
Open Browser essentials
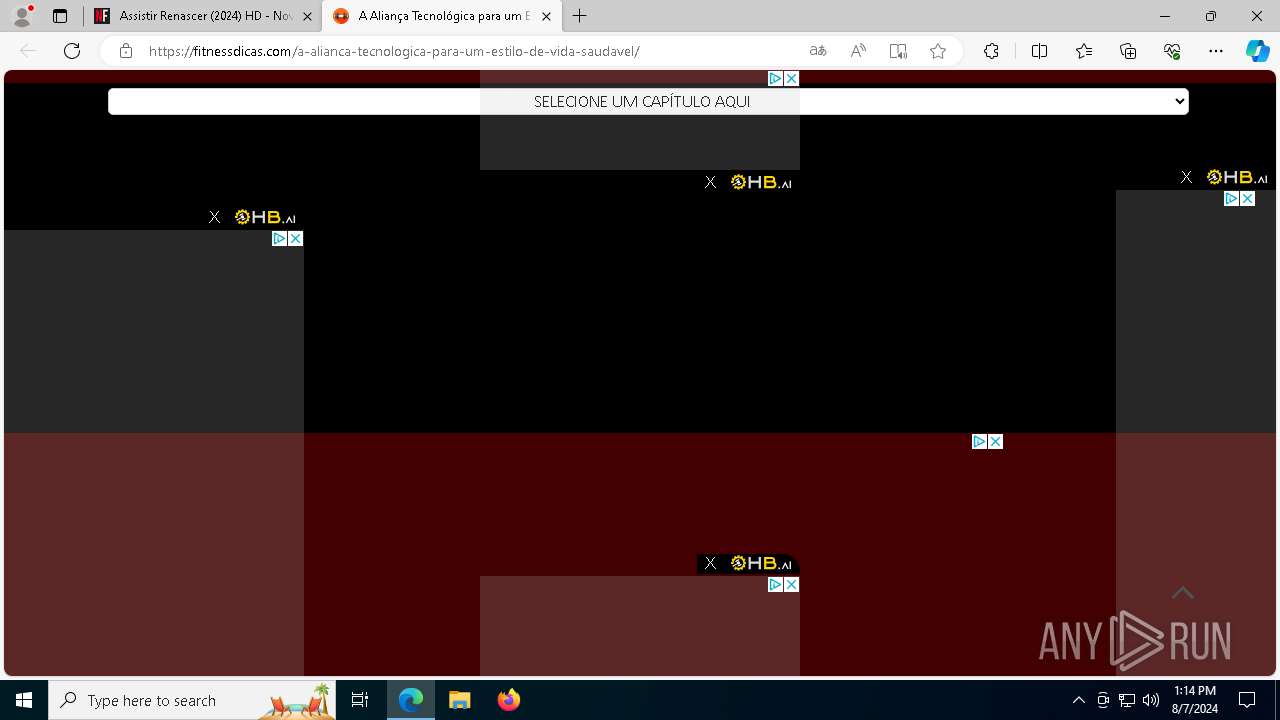pos(1172,51)
